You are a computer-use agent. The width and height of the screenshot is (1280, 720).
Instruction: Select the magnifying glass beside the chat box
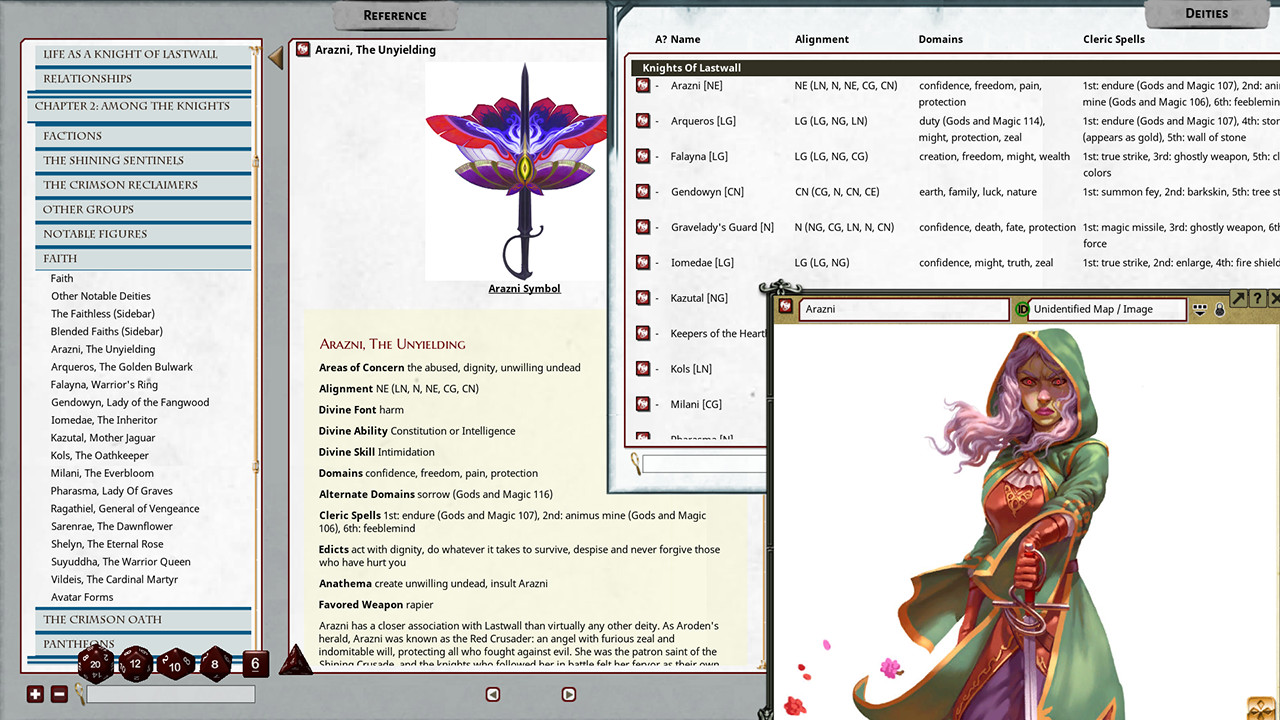[x=81, y=694]
